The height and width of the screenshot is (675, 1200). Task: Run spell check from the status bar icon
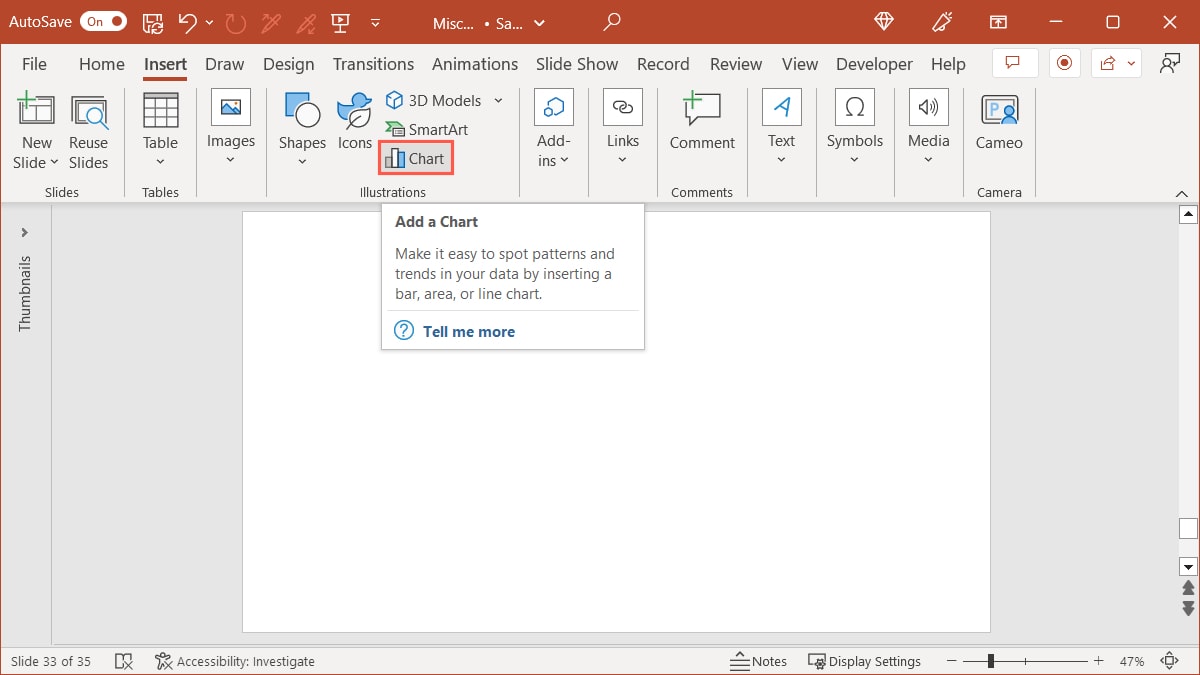tap(124, 661)
